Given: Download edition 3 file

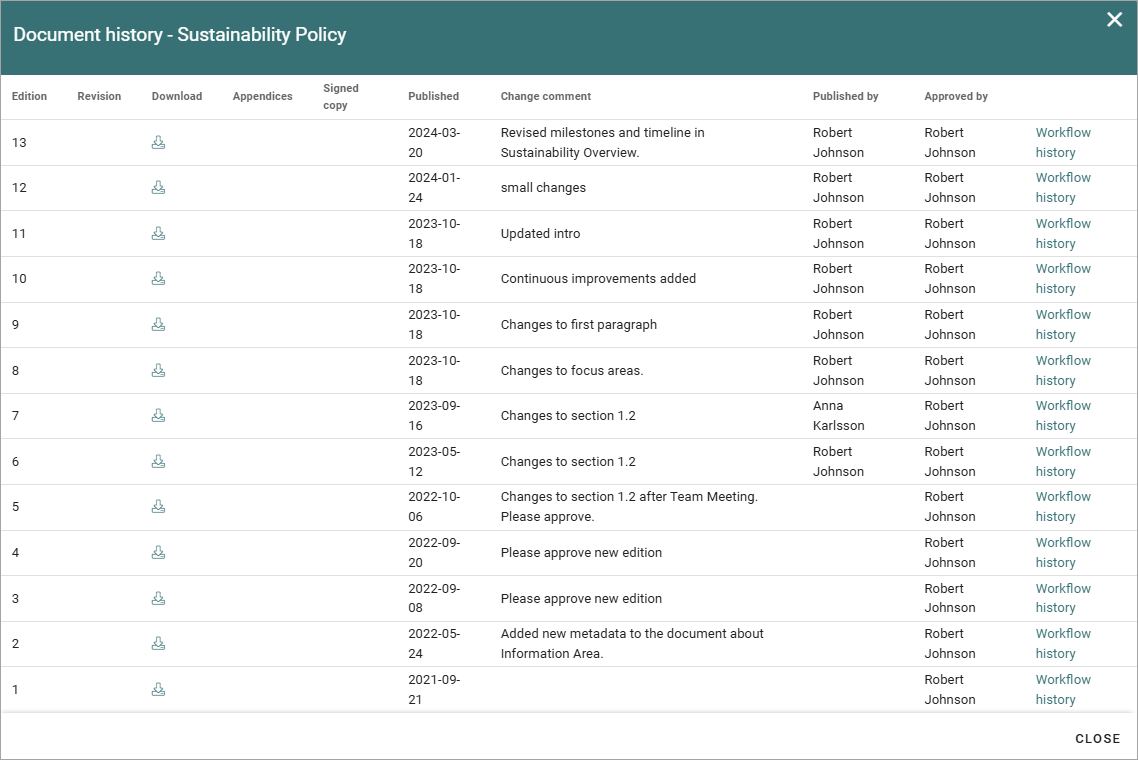Looking at the screenshot, I should [x=158, y=598].
